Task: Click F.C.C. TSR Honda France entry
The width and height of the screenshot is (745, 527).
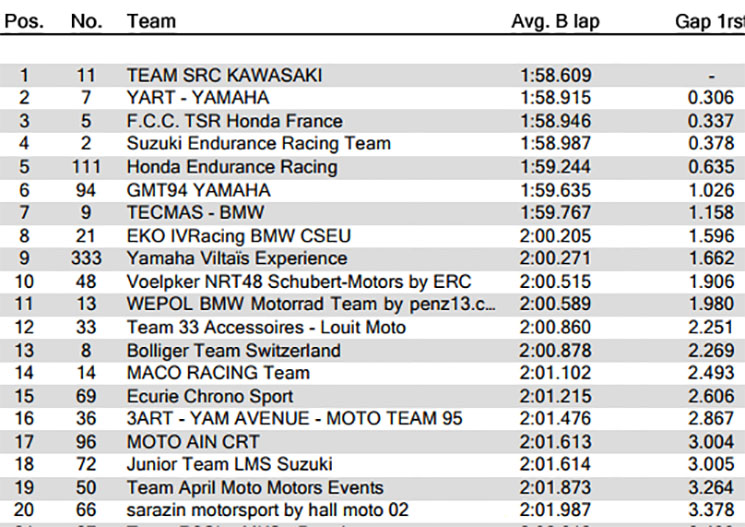Action: (234, 121)
